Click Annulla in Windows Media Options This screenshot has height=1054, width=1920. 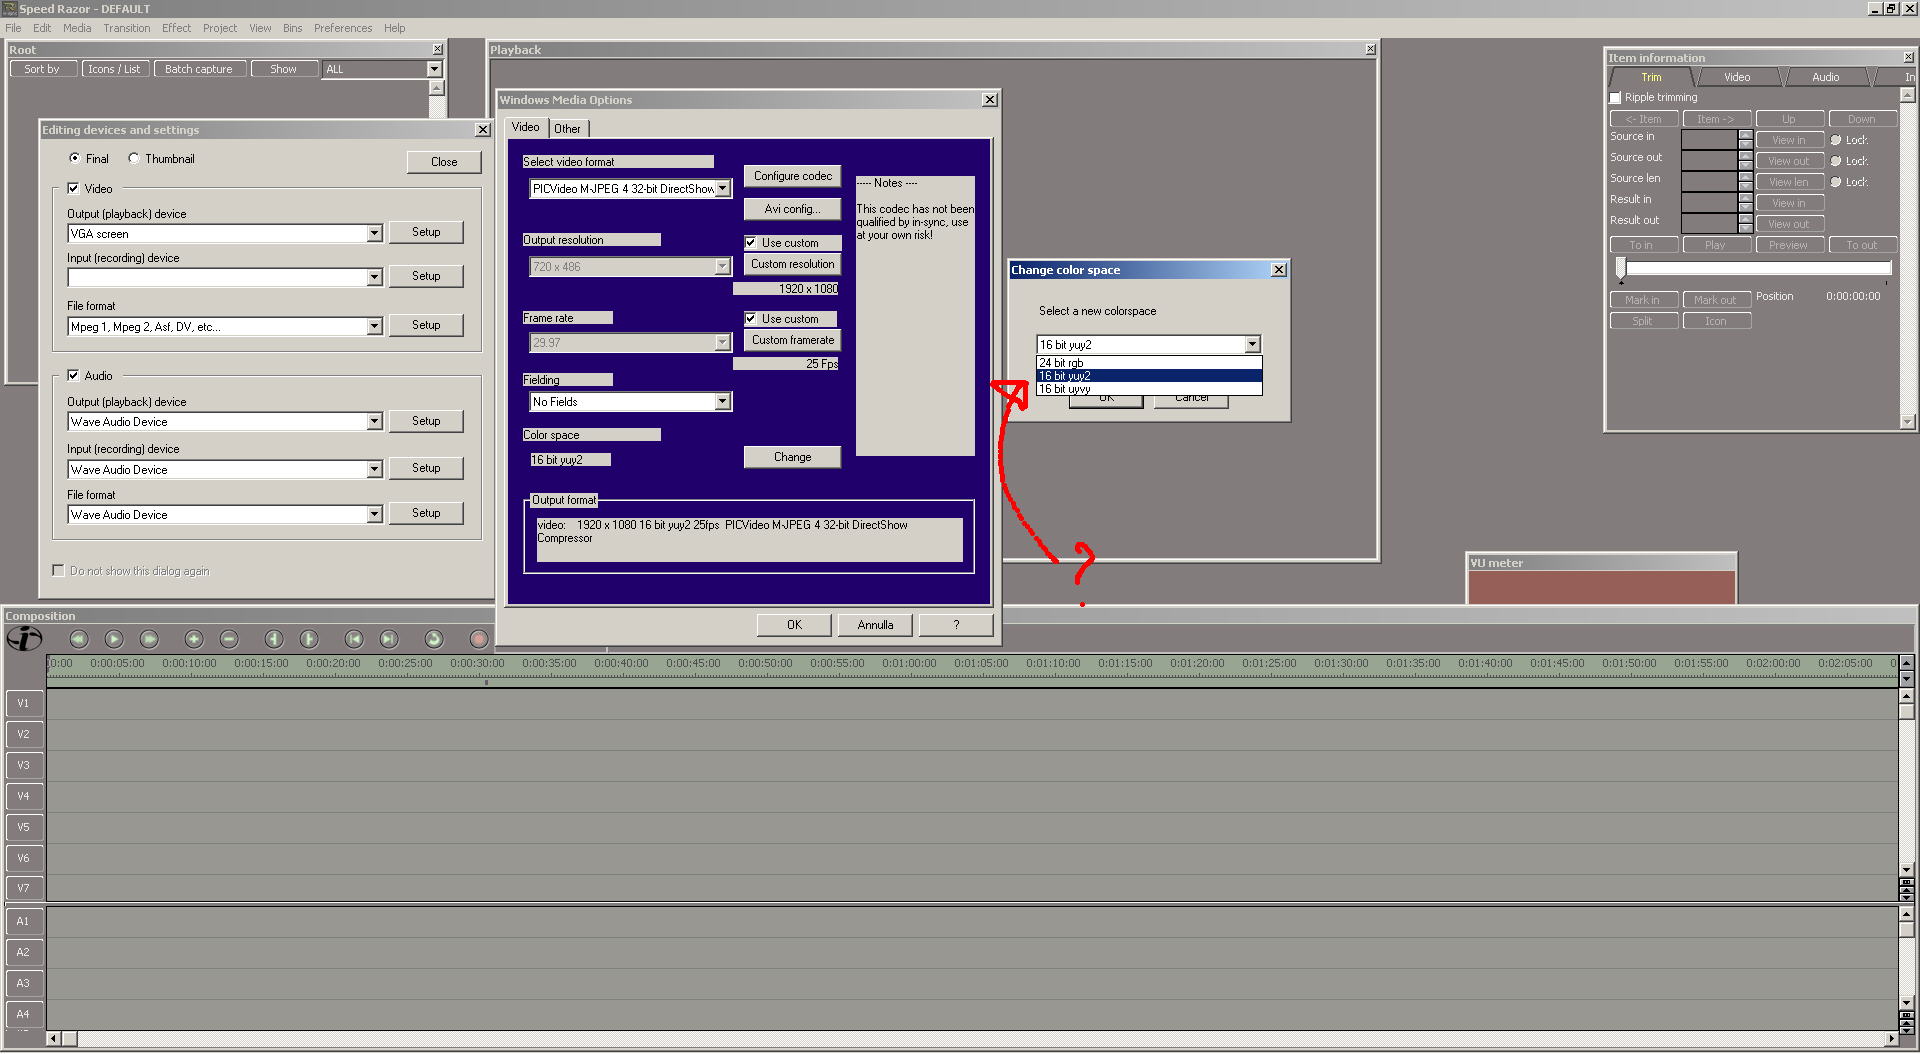click(875, 625)
